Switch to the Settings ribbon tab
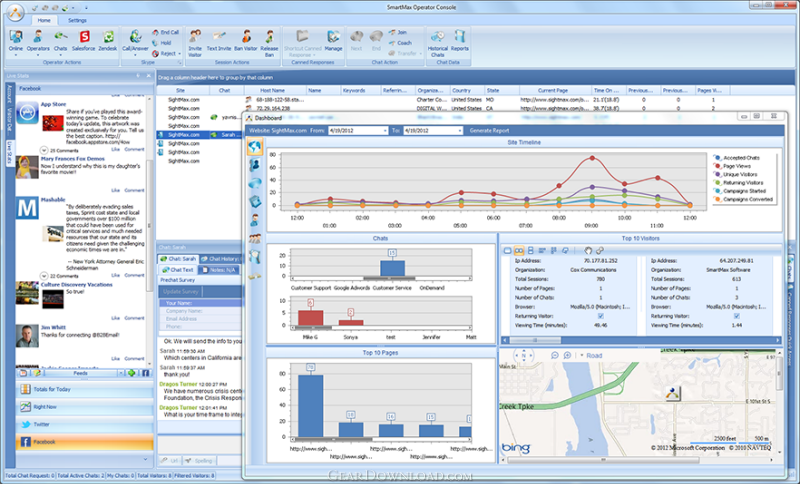This screenshot has width=800, height=484. coord(77,20)
